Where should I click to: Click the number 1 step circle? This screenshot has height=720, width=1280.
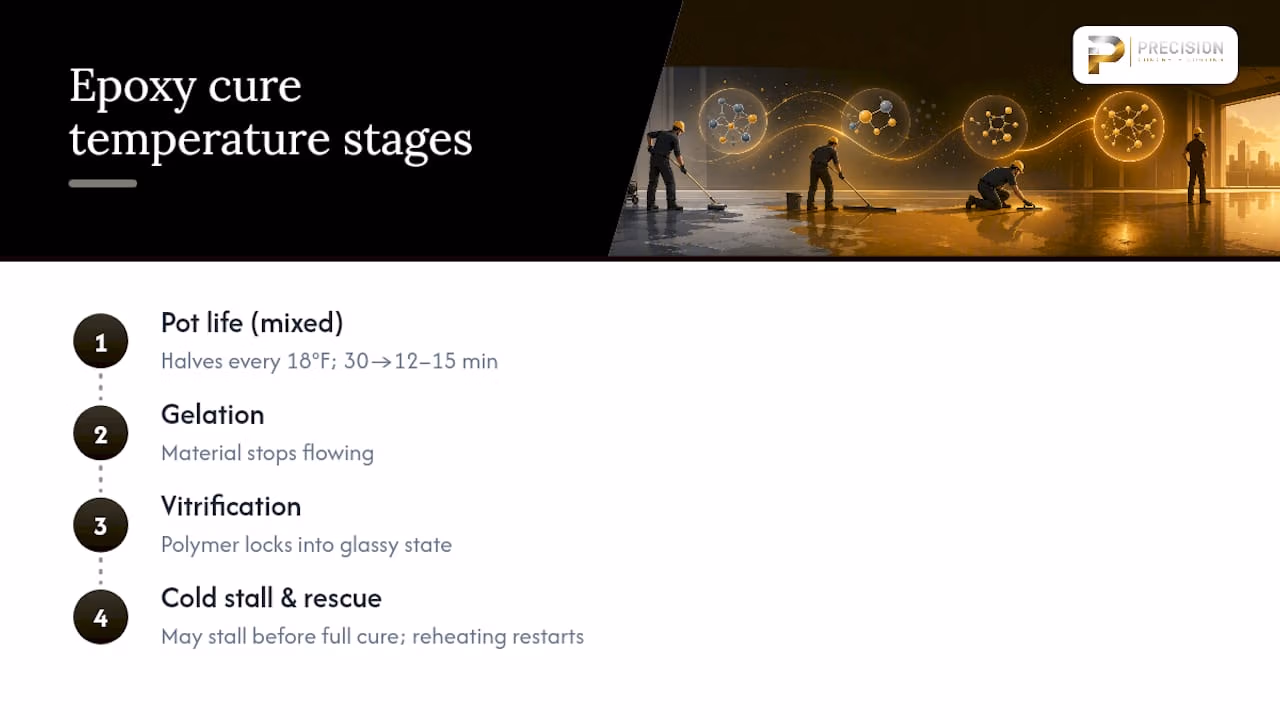click(x=101, y=342)
